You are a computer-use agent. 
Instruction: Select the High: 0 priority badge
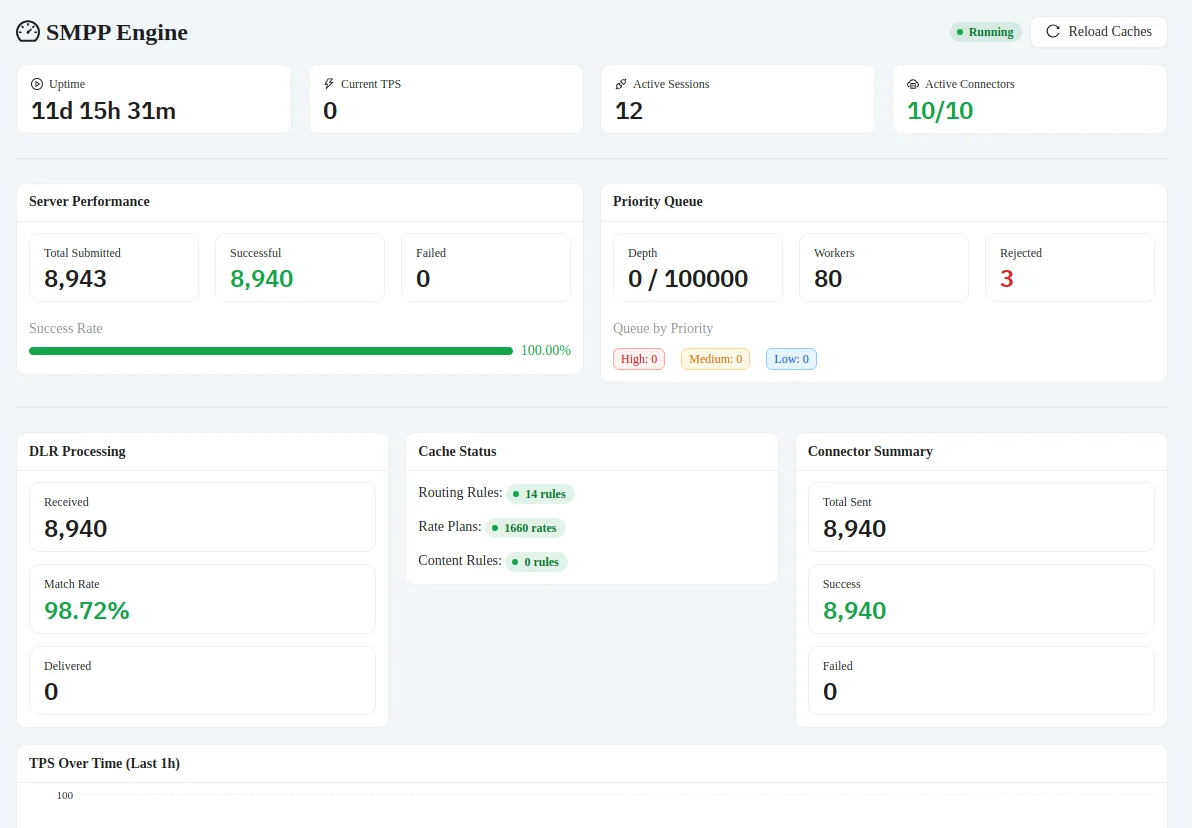point(639,359)
